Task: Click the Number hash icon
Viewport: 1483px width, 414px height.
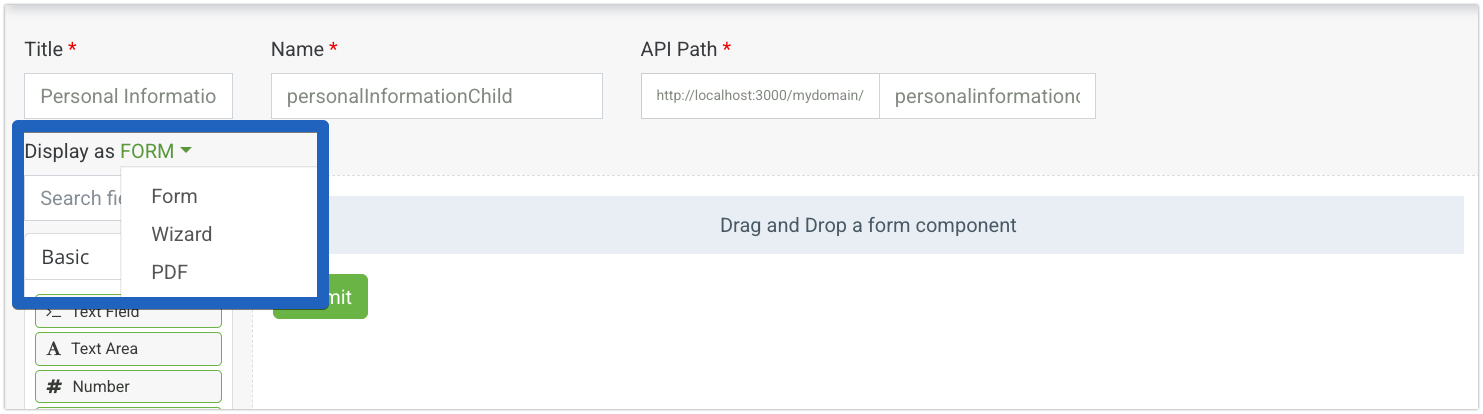Action: pos(55,387)
